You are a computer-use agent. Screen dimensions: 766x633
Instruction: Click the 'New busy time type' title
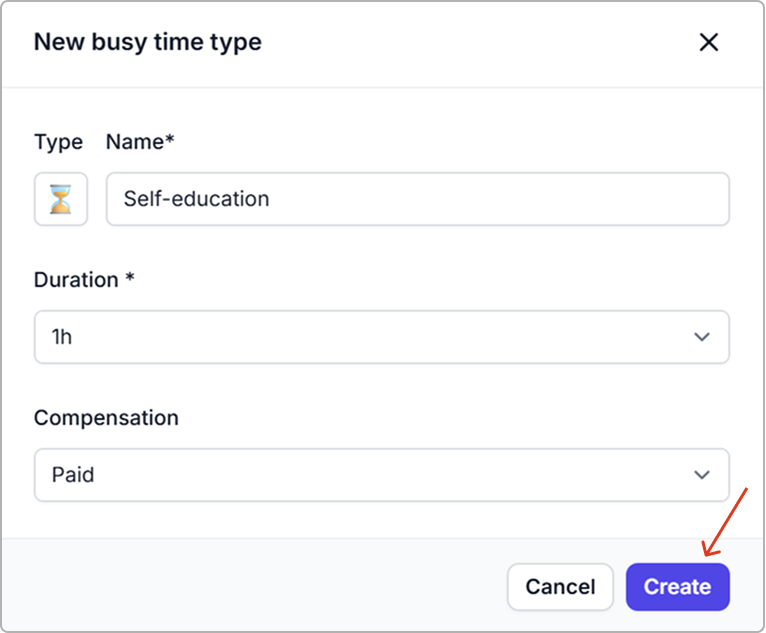147,42
